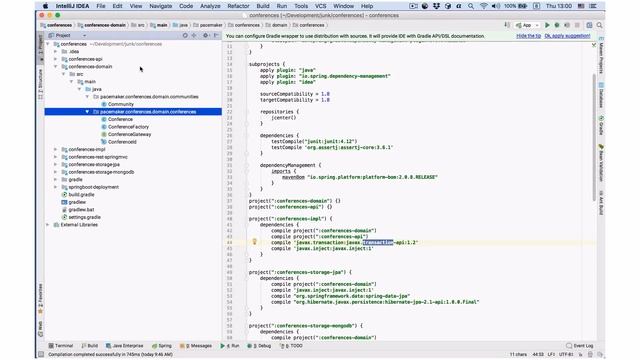Open Project Structure icon in top toolbar
Image resolution: width=640 pixels, height=360 pixels.
point(589,25)
